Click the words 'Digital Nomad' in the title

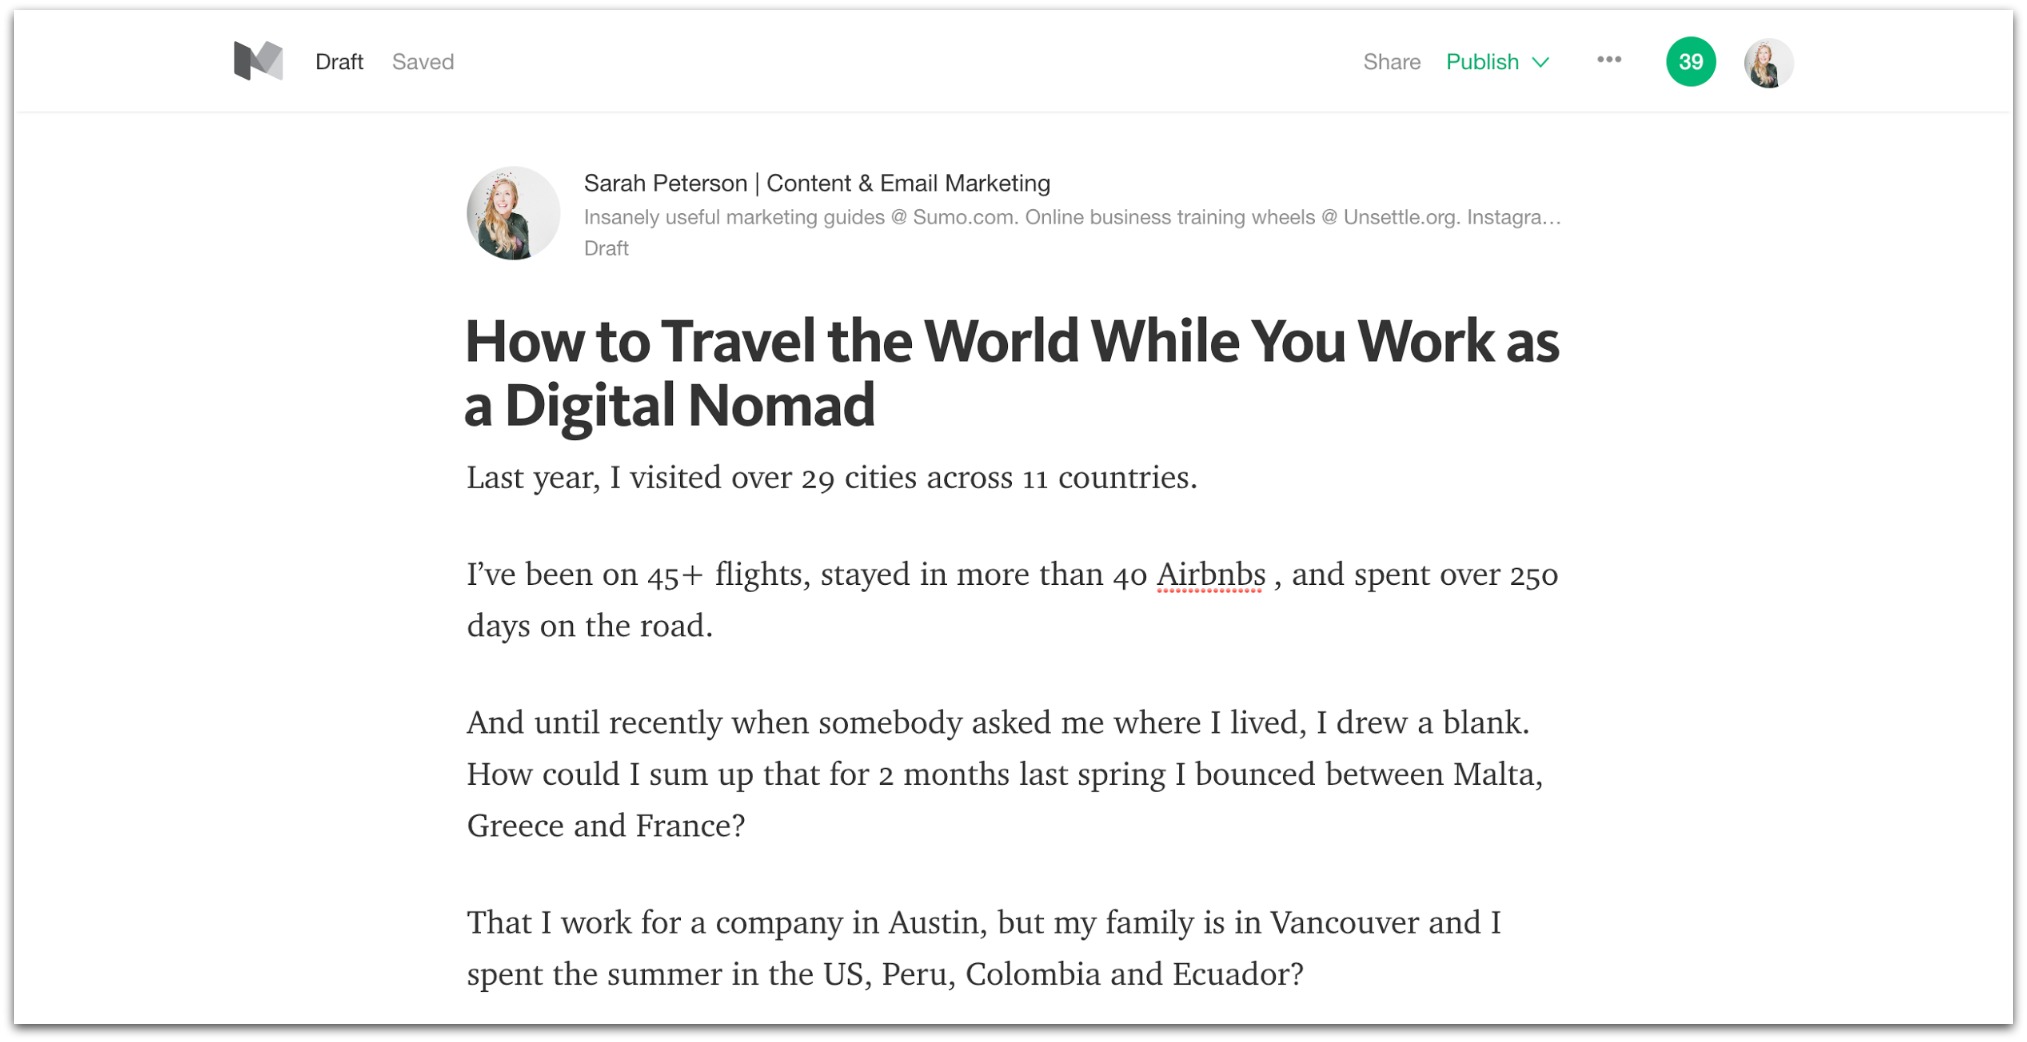(690, 405)
